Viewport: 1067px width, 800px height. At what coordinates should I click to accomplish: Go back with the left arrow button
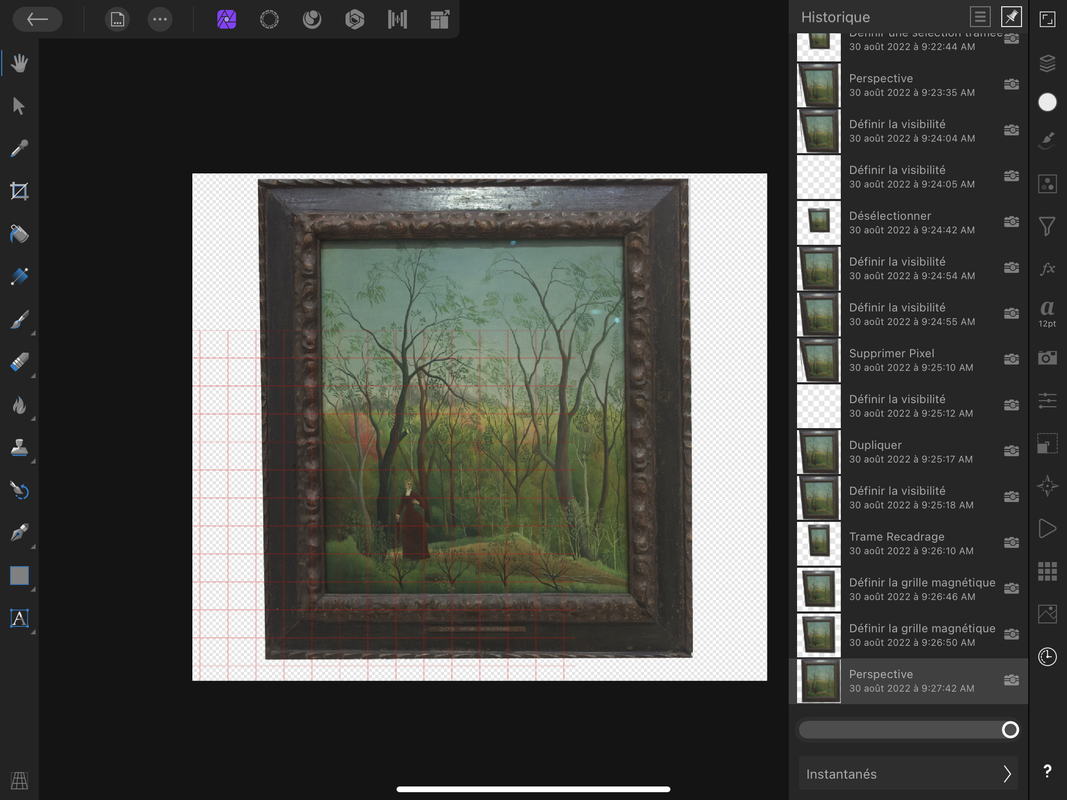pos(37,19)
